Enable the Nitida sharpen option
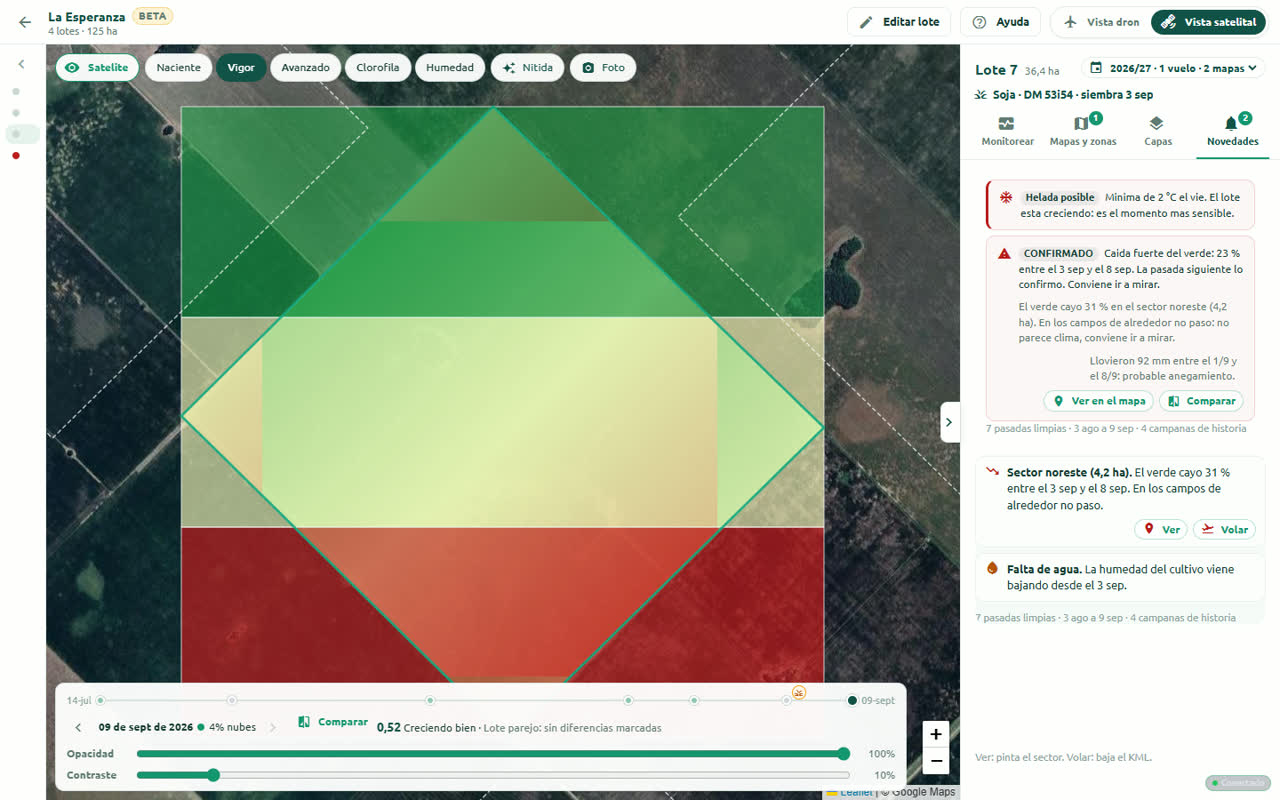 [527, 67]
